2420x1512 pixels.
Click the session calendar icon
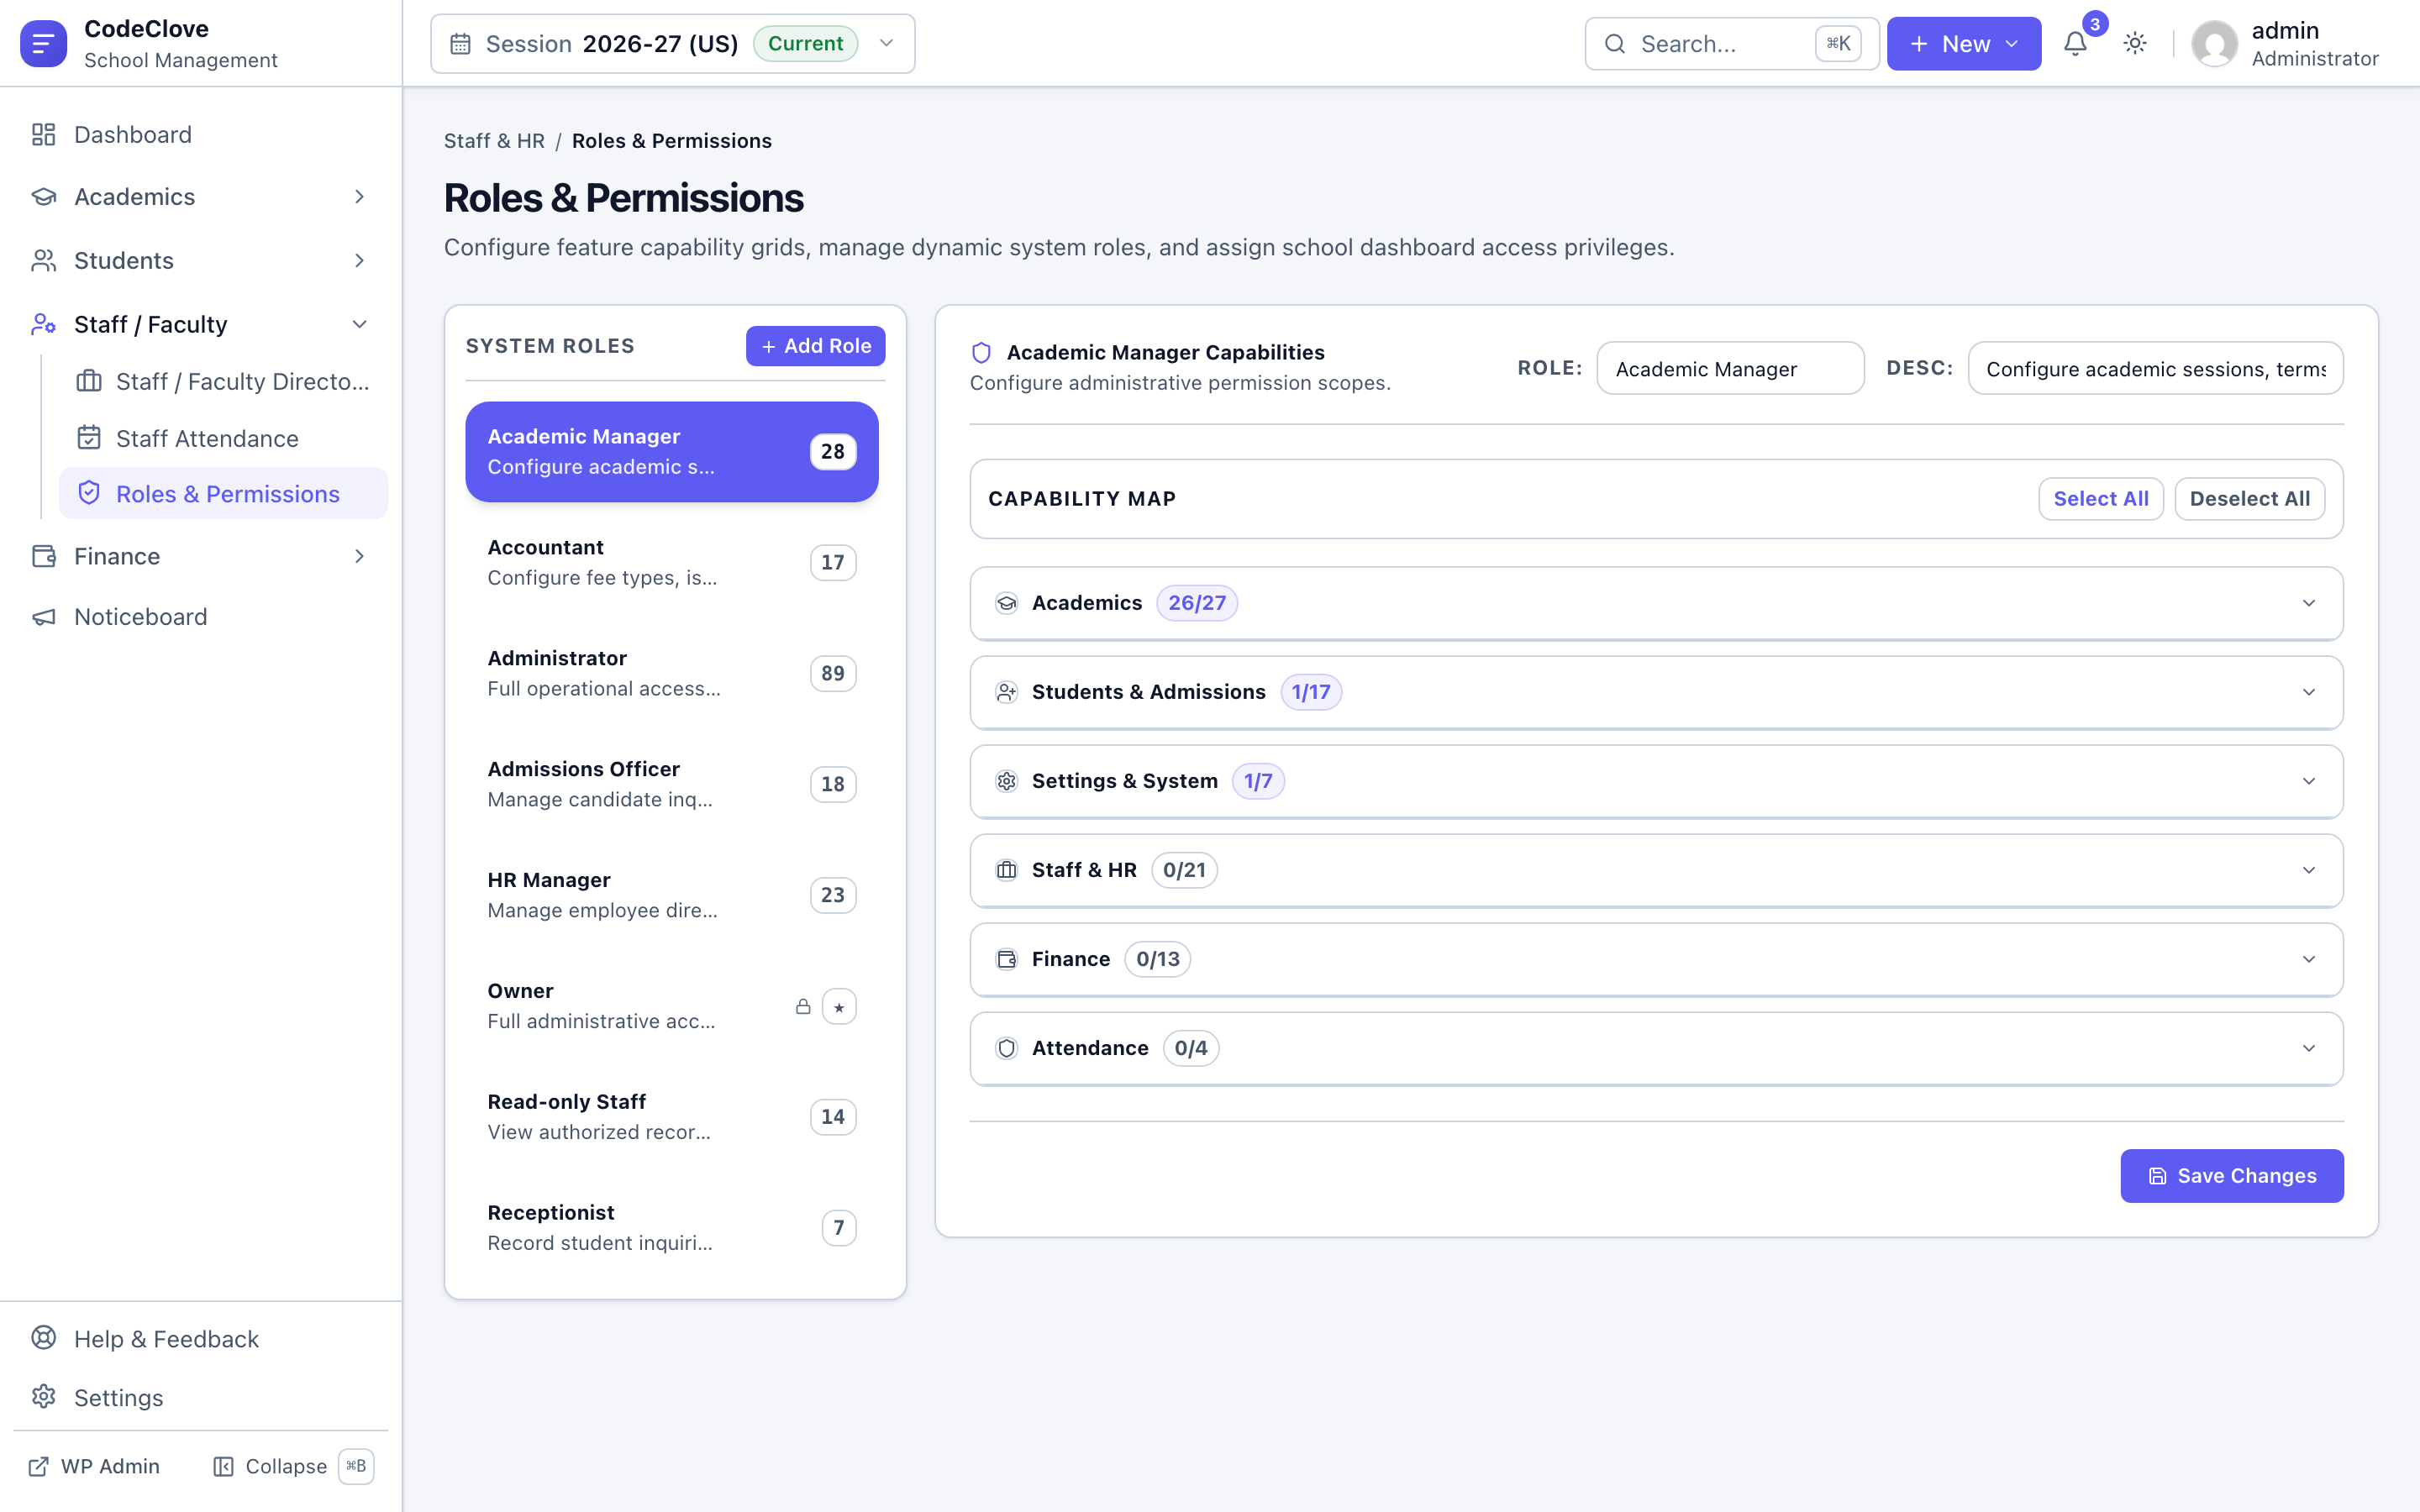point(460,44)
